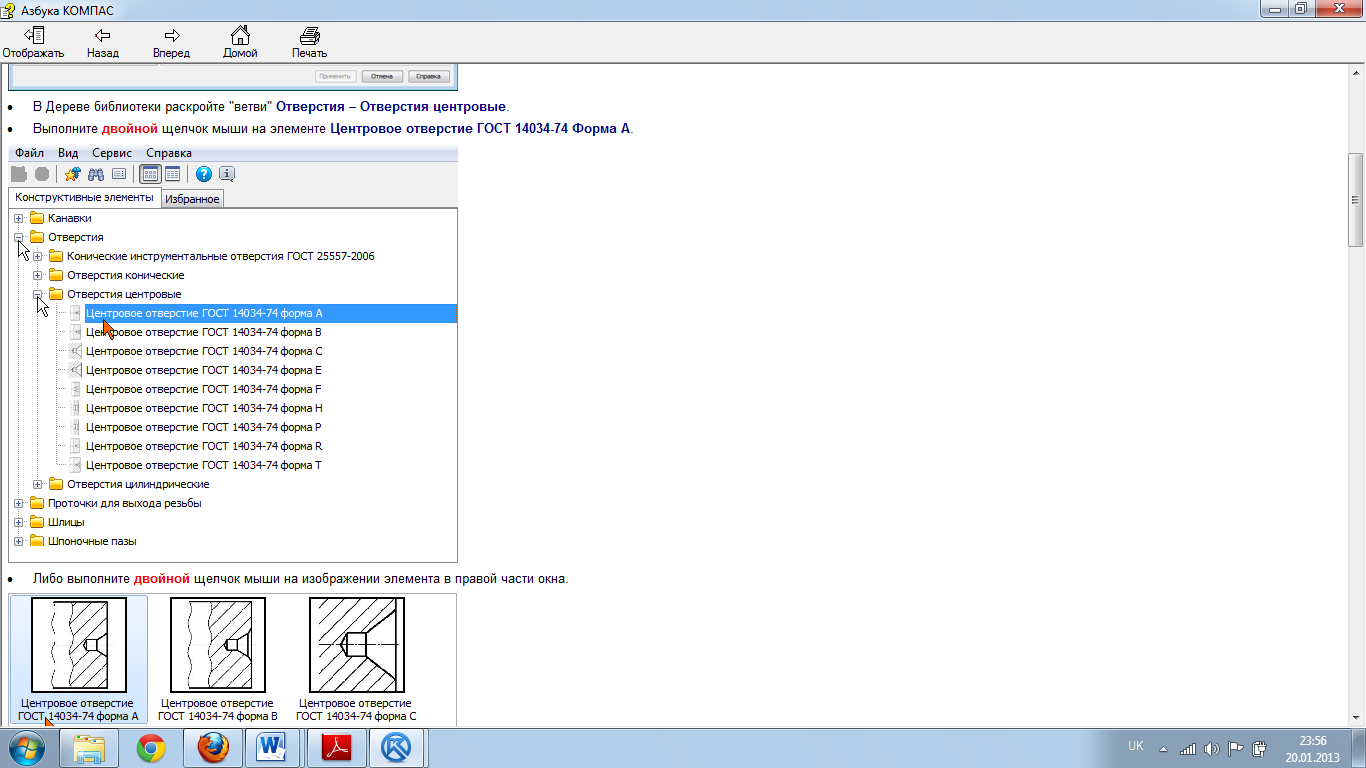This screenshot has height=768, width=1366.
Task: Expand the Проточки для выхода резьбы node
Action: pyautogui.click(x=19, y=503)
